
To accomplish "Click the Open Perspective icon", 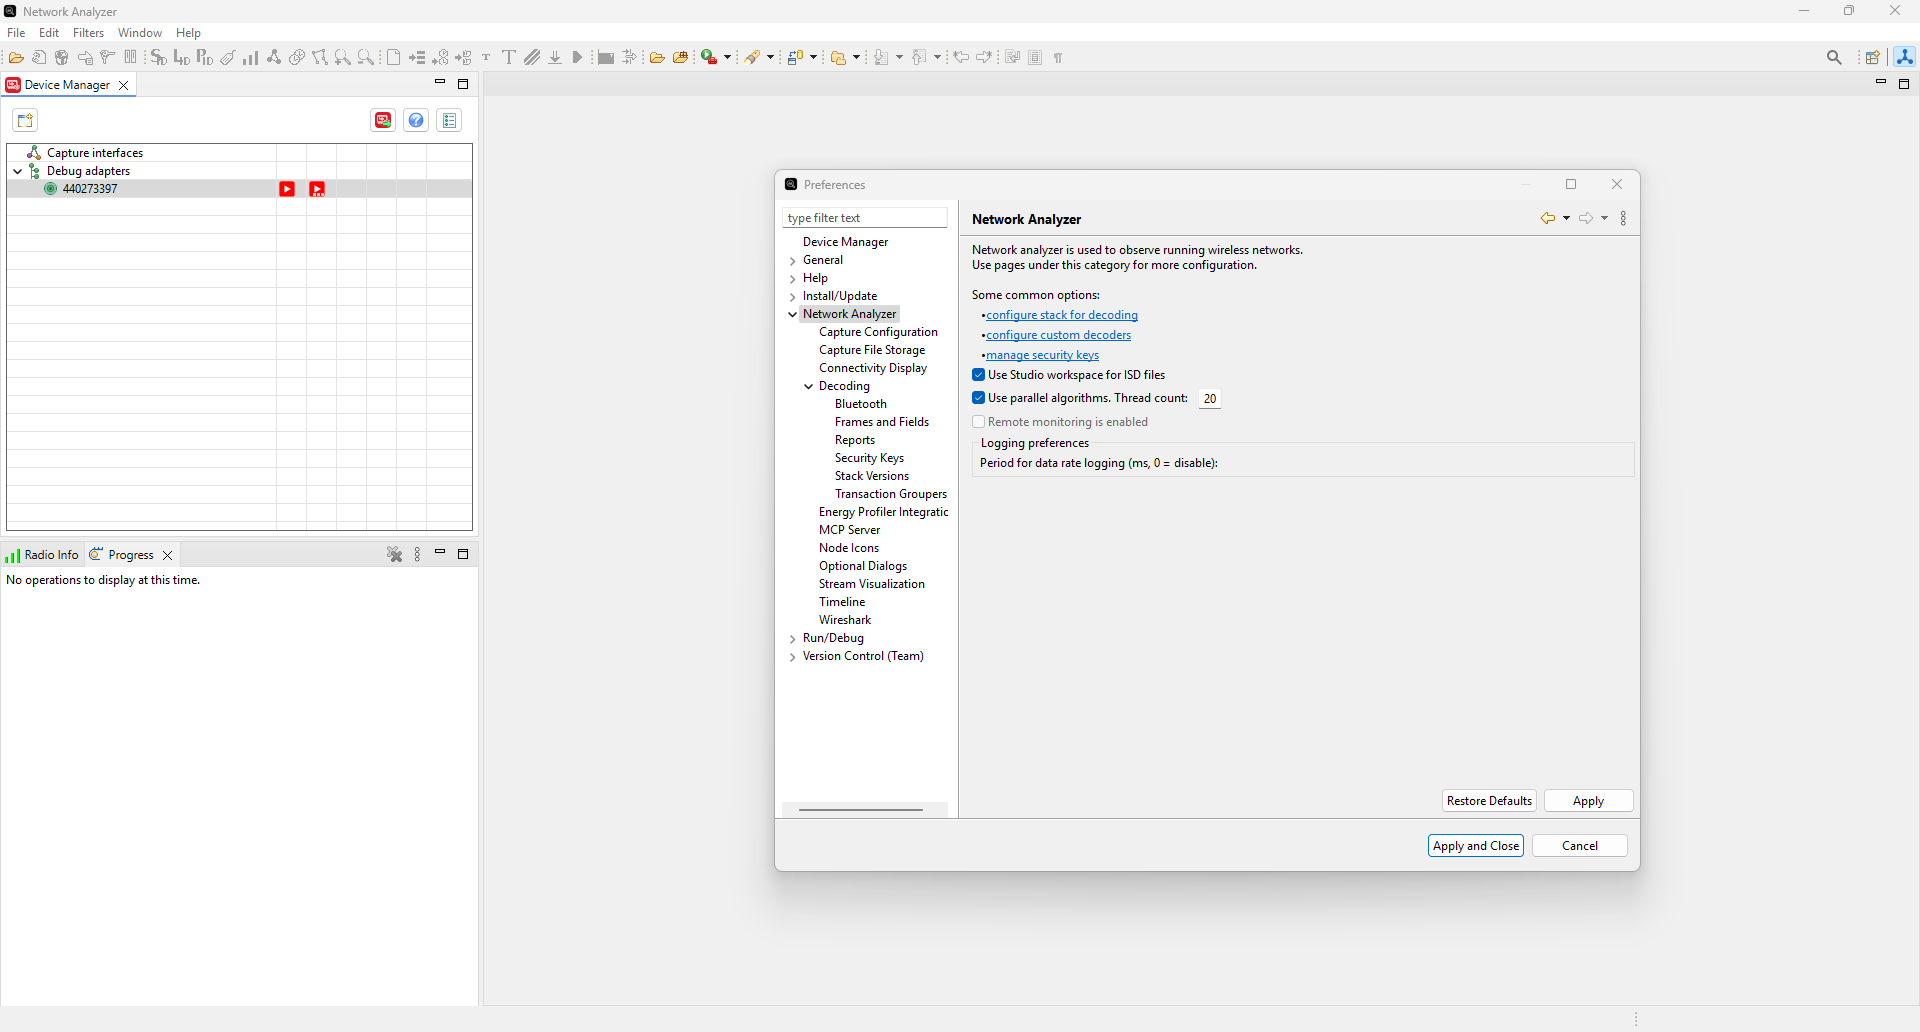I will tap(1872, 57).
